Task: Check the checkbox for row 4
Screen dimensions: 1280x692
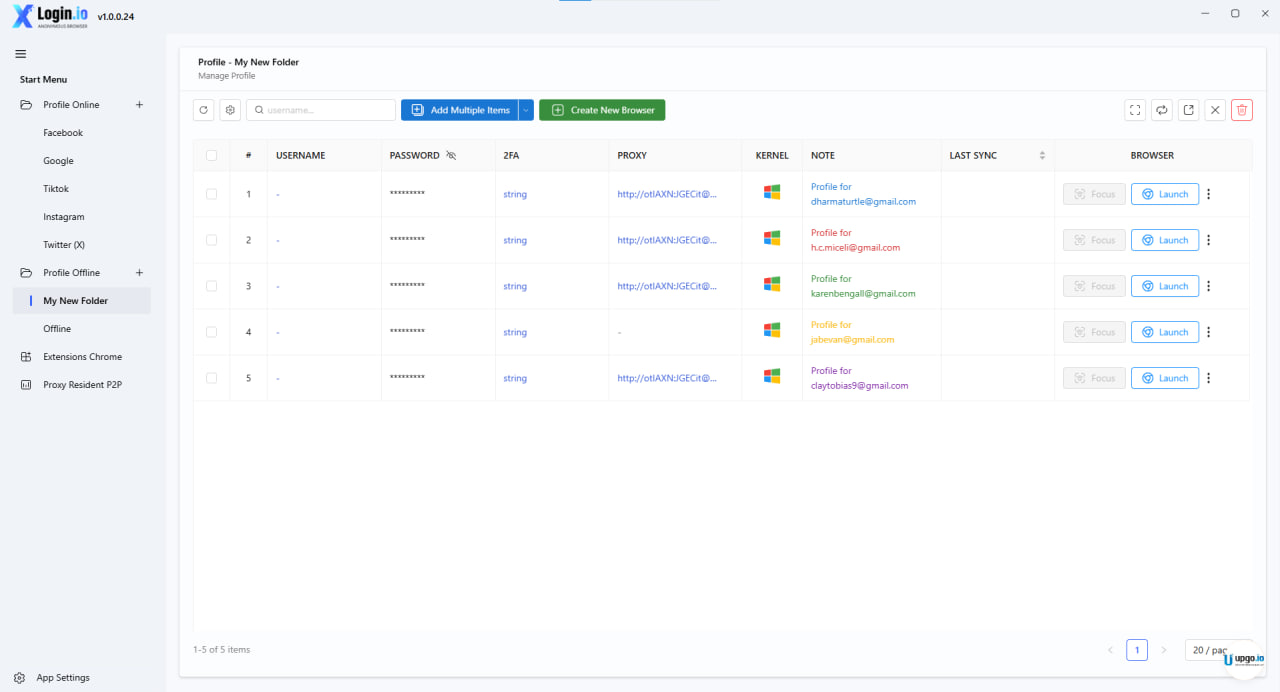Action: (211, 332)
